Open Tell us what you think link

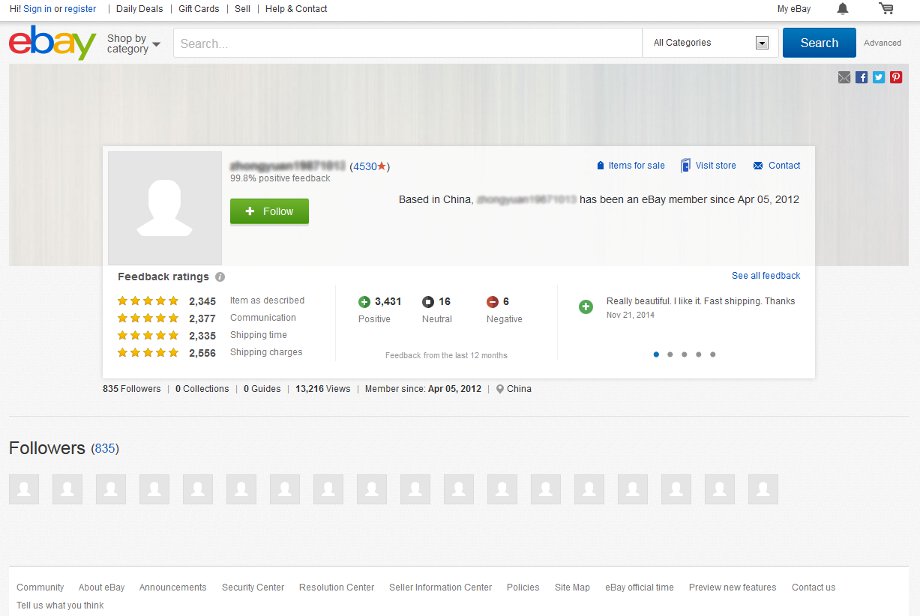click(x=60, y=605)
